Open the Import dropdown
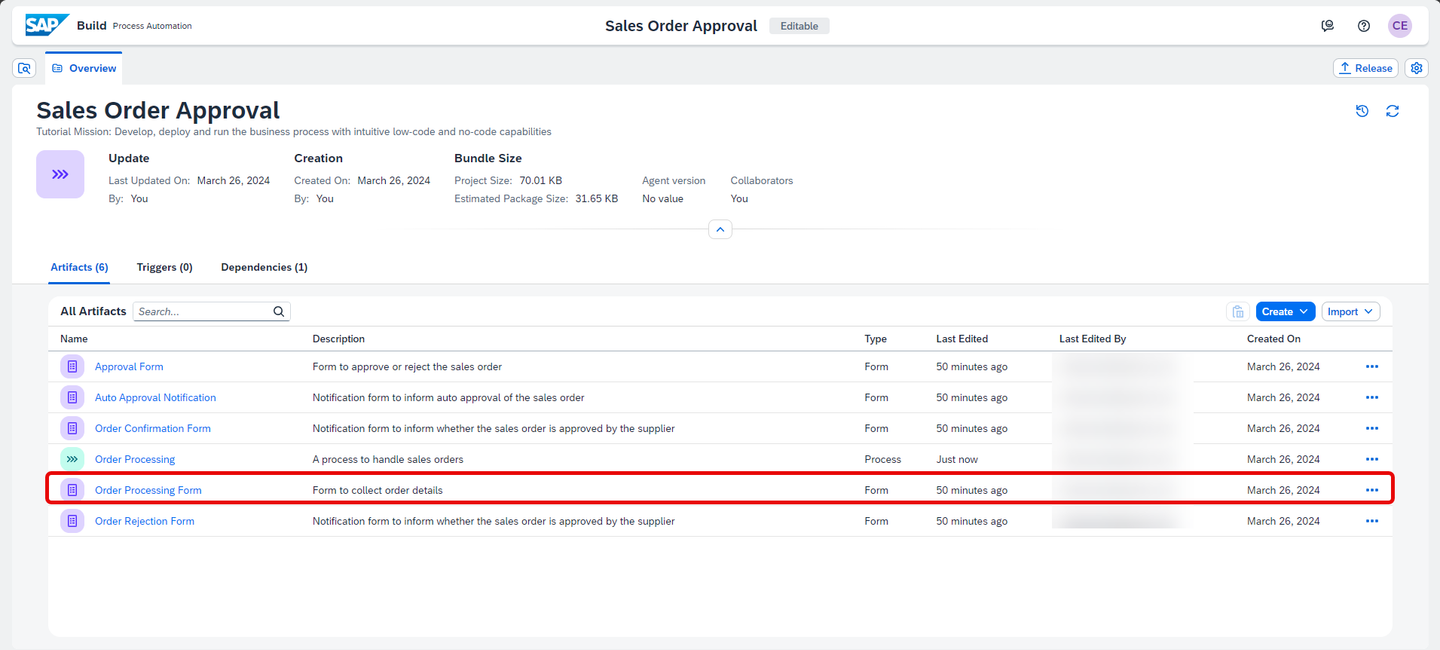Viewport: 1440px width, 650px height. (x=1351, y=312)
